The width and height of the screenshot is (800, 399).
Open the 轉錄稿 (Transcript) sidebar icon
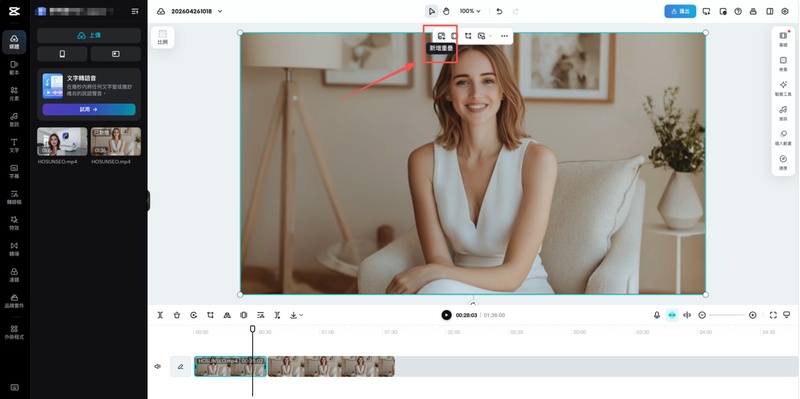pyautogui.click(x=14, y=197)
